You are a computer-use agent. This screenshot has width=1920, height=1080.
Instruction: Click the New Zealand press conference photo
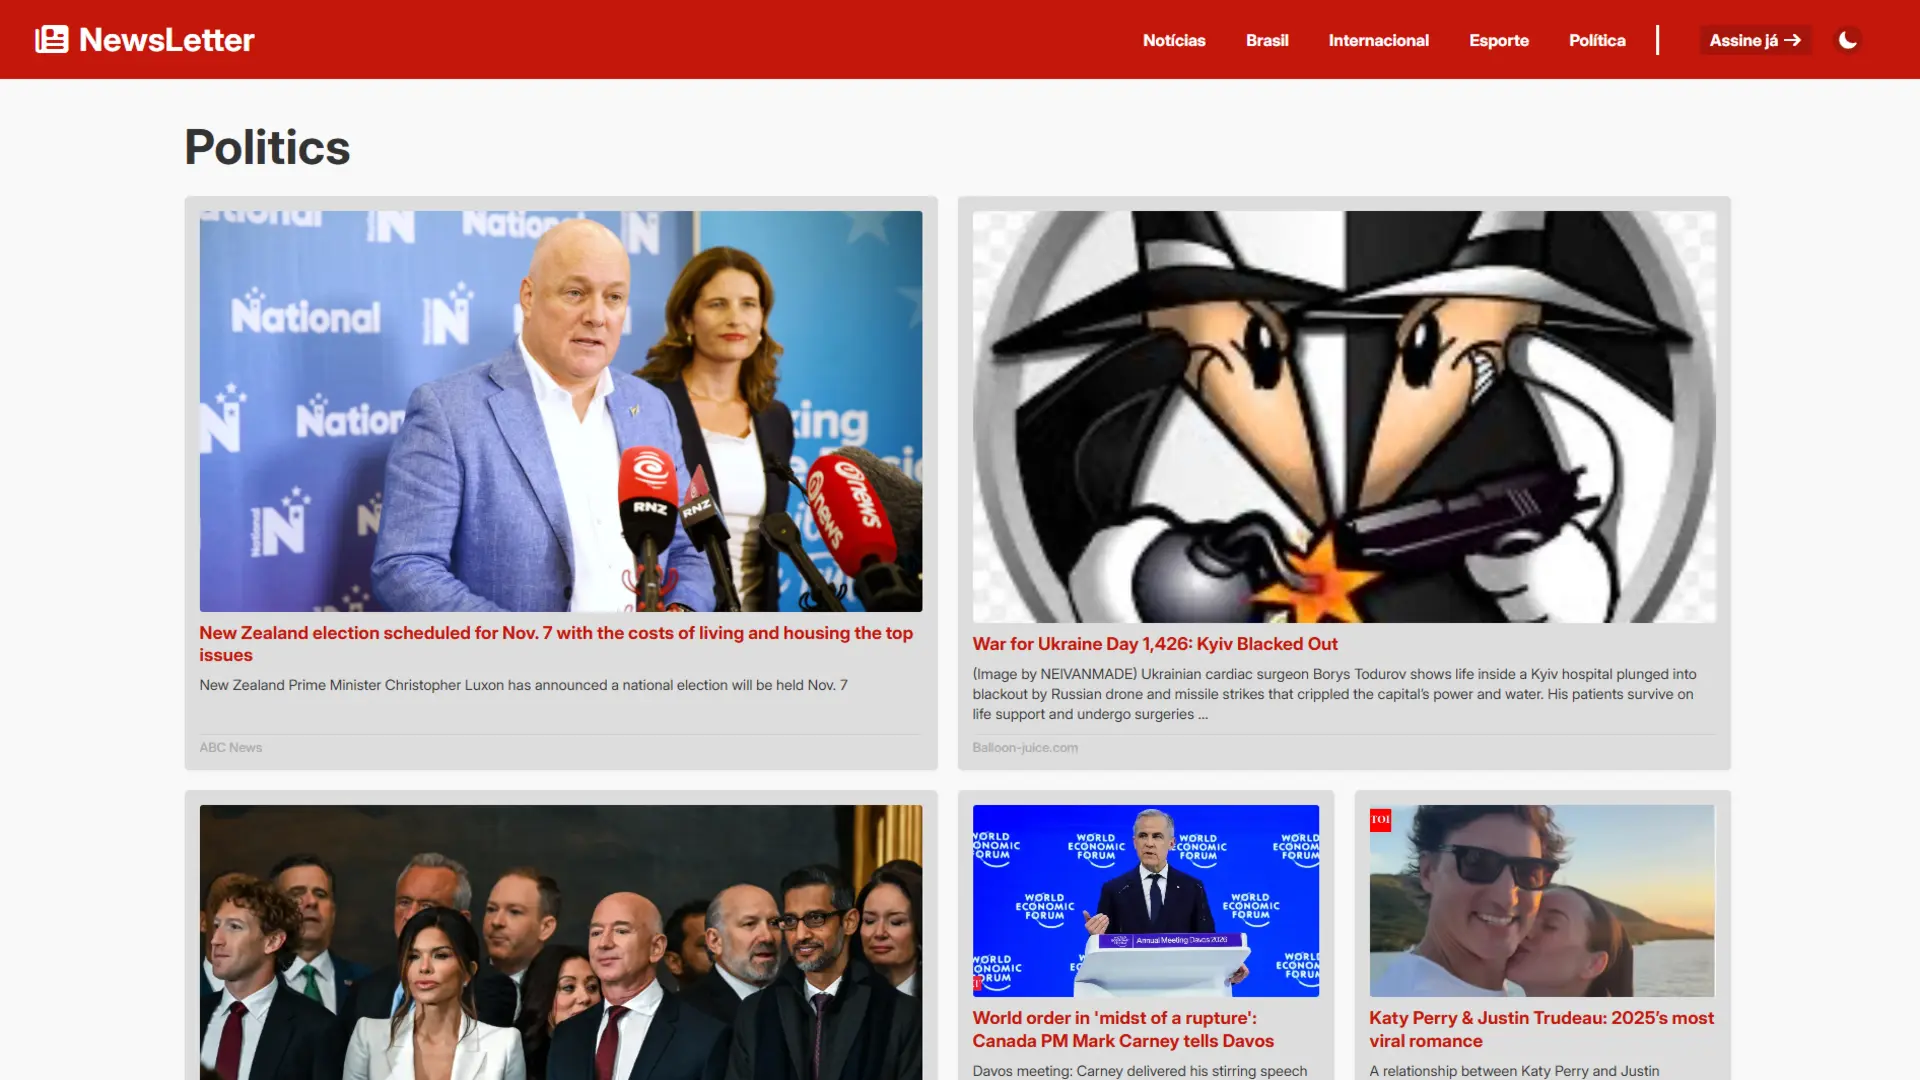pyautogui.click(x=561, y=411)
